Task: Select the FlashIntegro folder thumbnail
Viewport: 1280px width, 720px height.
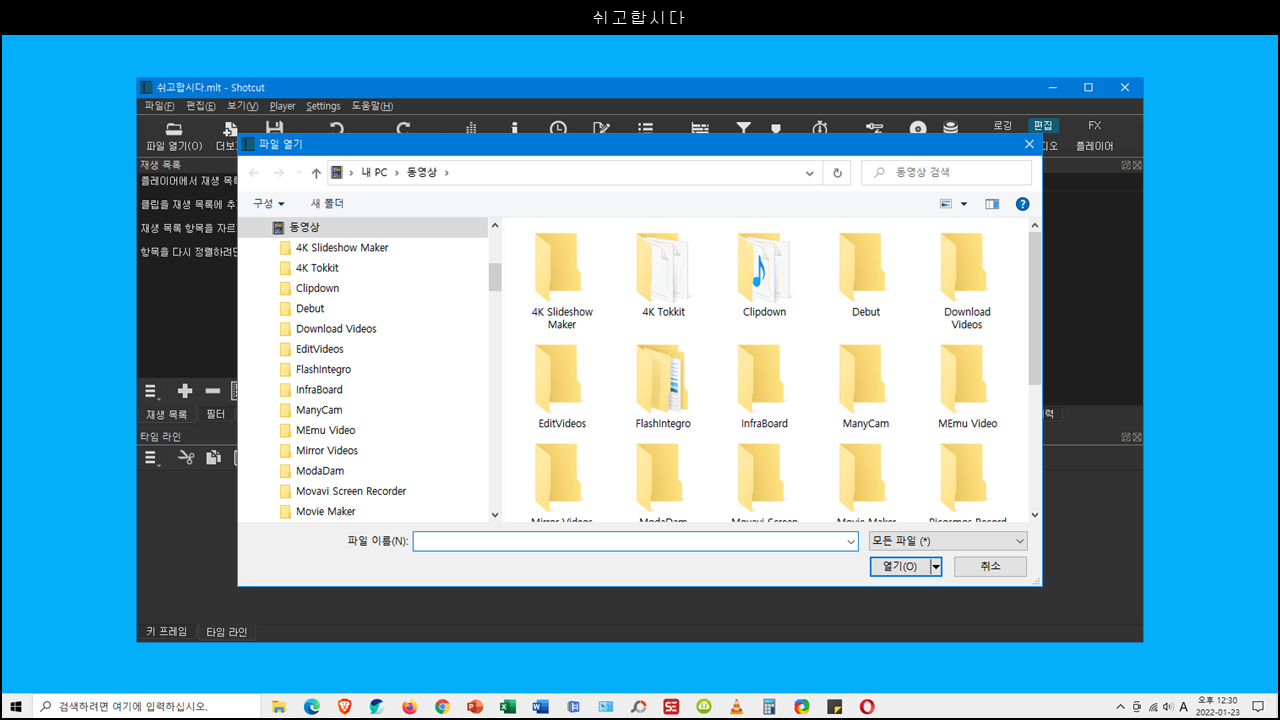Action: point(663,387)
